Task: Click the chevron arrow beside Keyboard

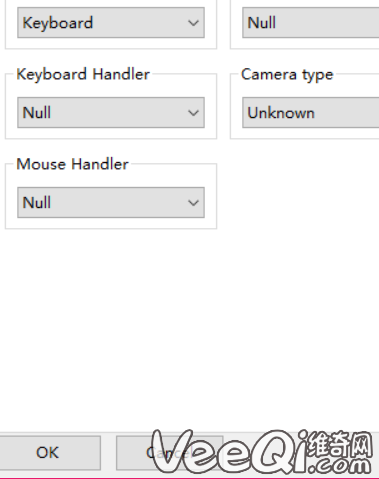Action: point(193,23)
